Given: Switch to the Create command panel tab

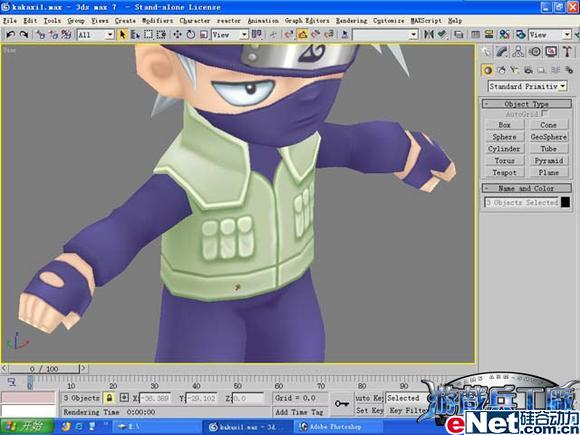Looking at the screenshot, I should point(486,51).
